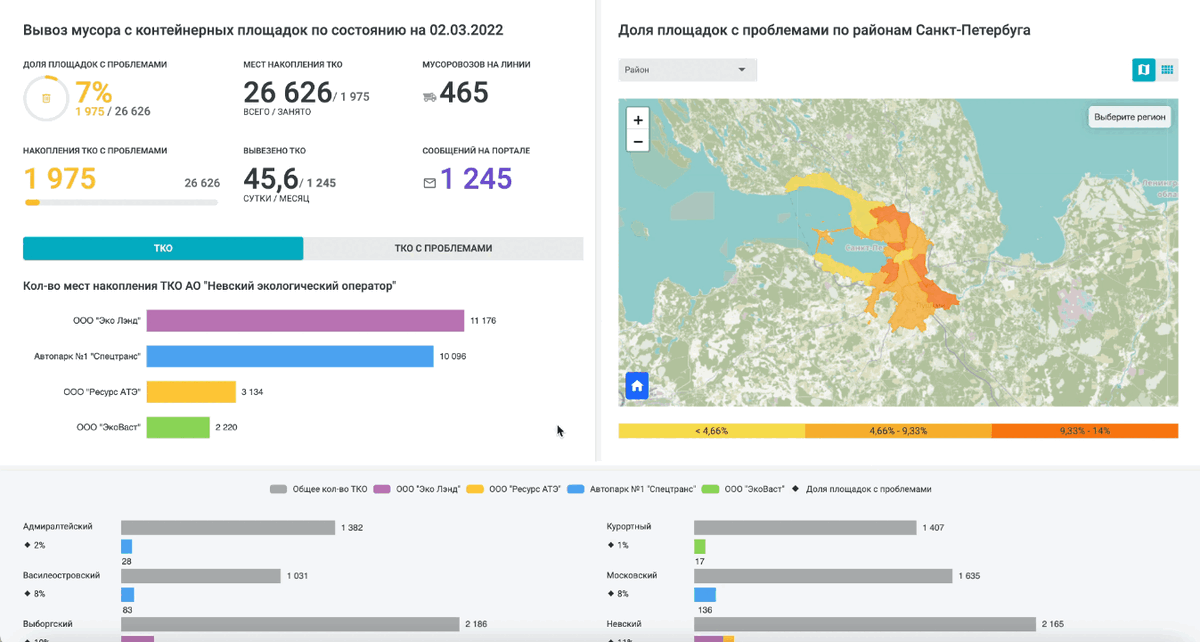Click the Курортный small green bar 17

699,546
